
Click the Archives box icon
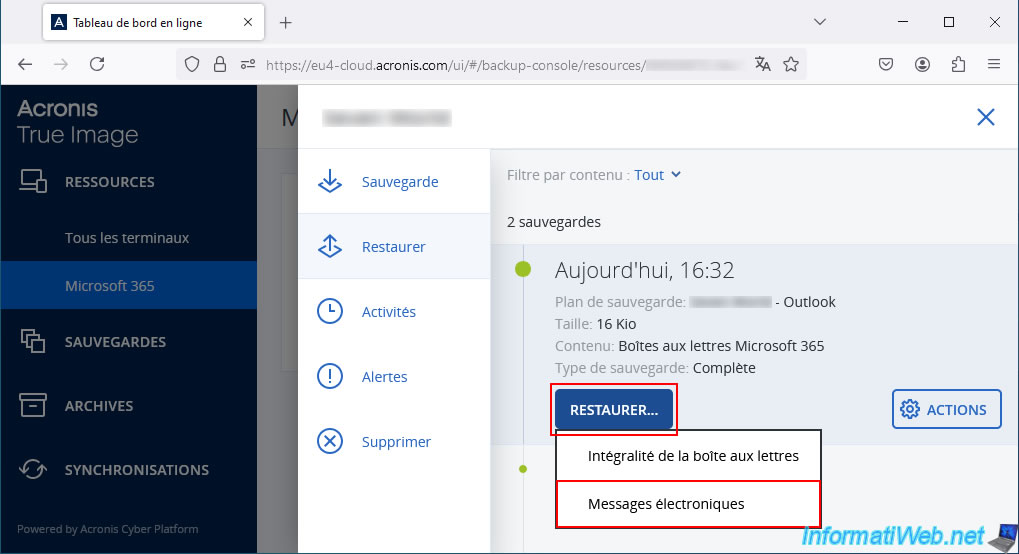[x=33, y=405]
